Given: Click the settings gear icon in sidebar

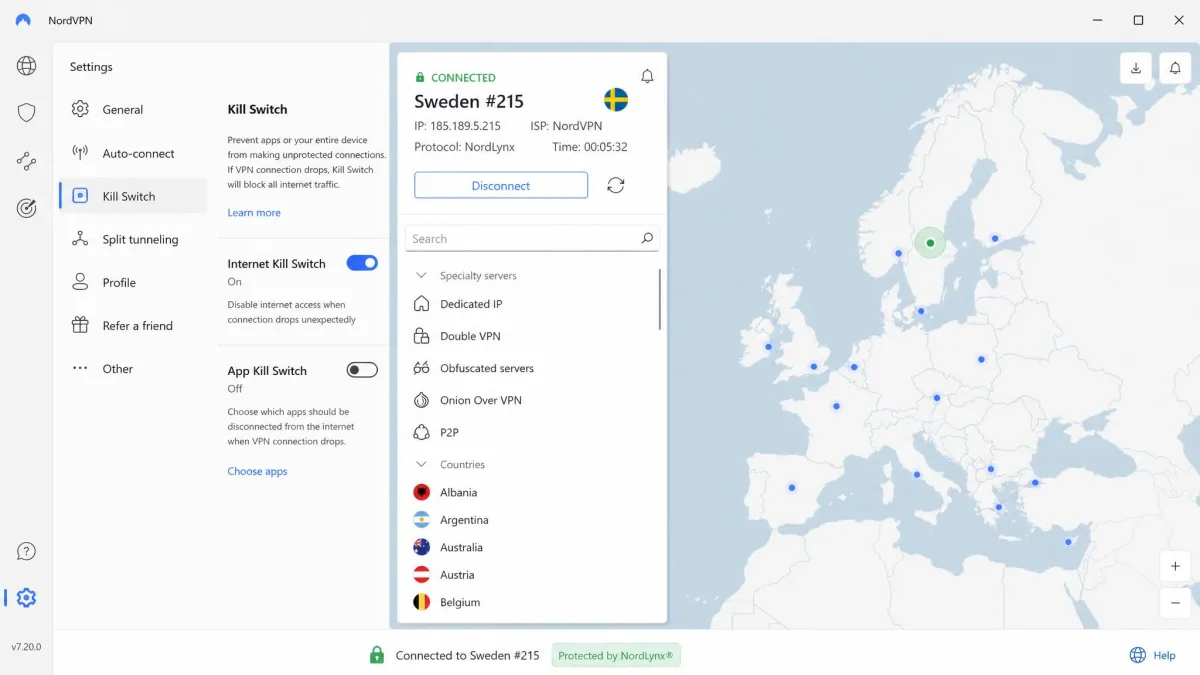Looking at the screenshot, I should click(27, 598).
